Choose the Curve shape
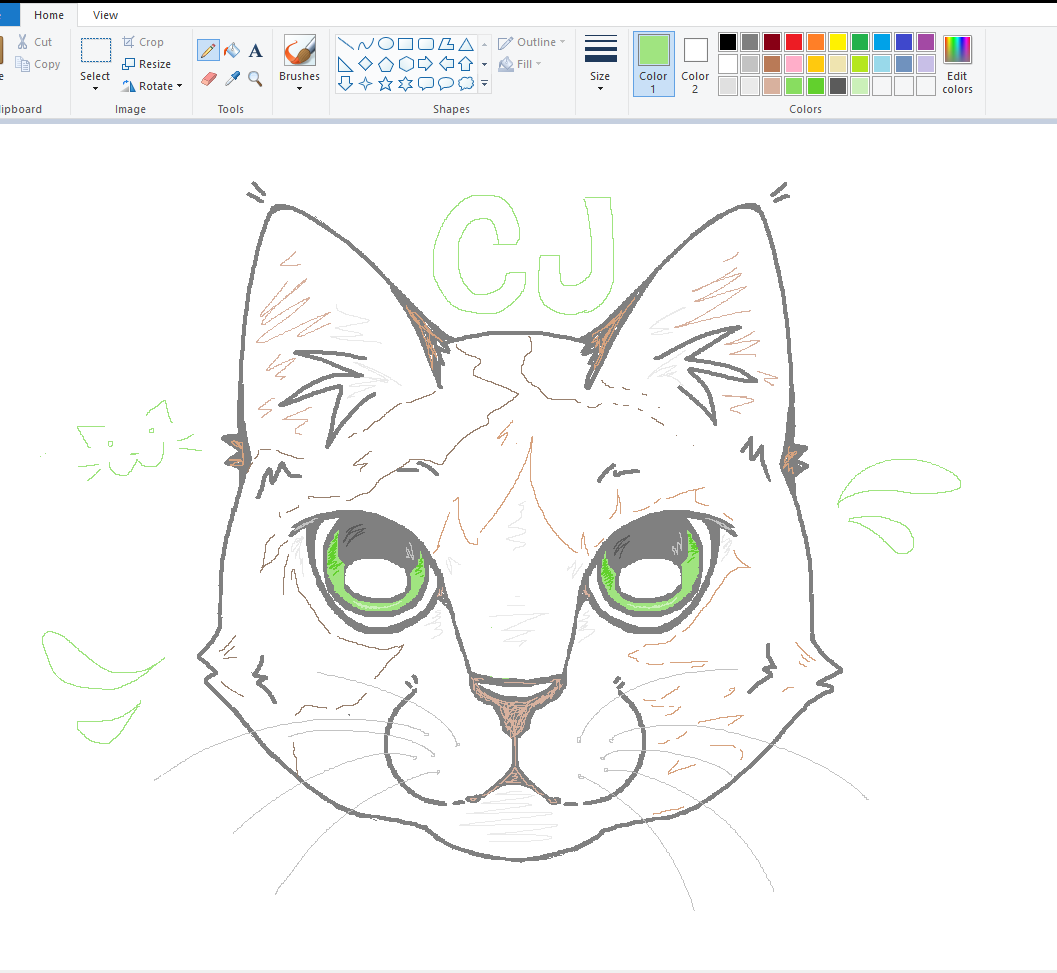Image resolution: width=1057 pixels, height=973 pixels. pos(365,44)
